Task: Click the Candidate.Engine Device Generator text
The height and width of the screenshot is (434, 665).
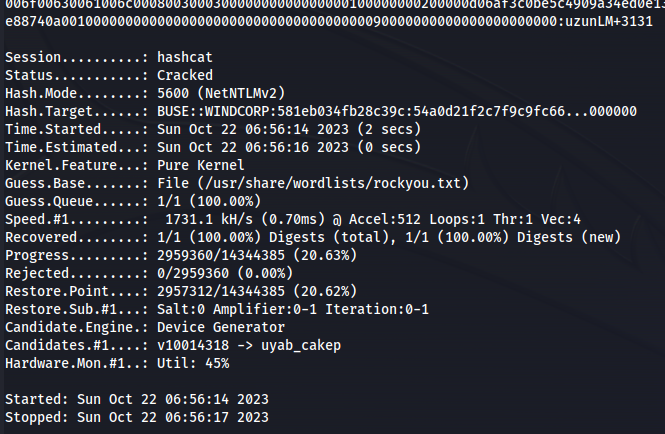Action: (221, 327)
